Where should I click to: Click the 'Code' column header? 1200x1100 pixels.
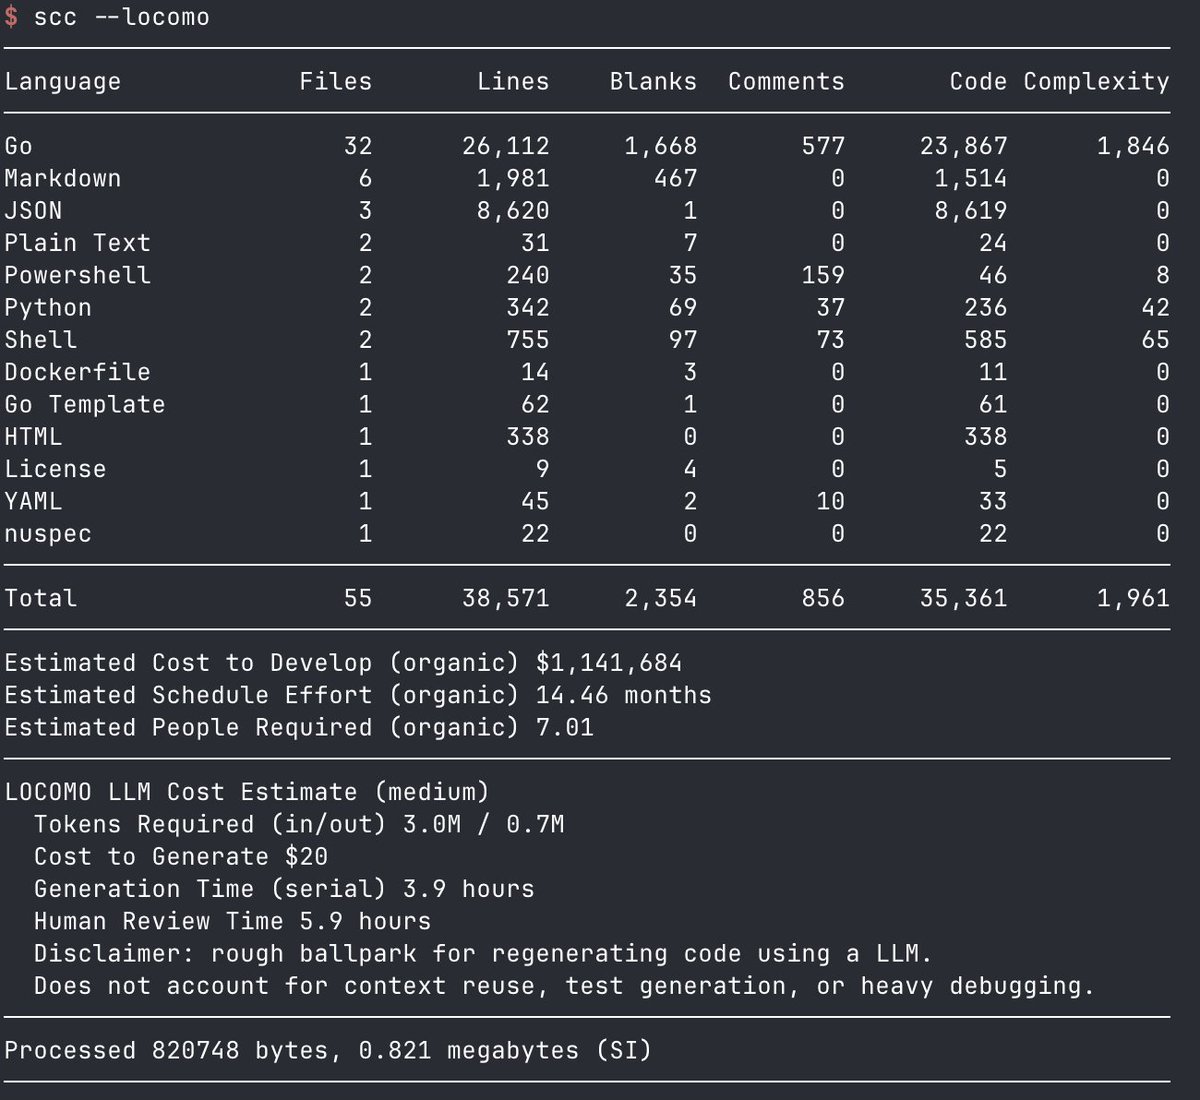click(978, 82)
